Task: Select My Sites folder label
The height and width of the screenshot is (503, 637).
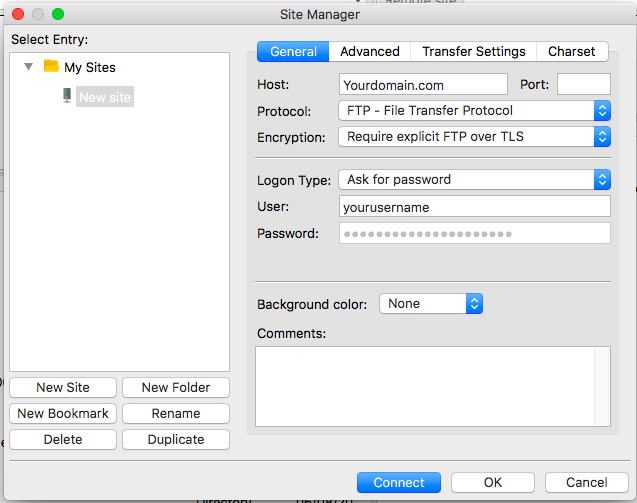Action: [90, 67]
